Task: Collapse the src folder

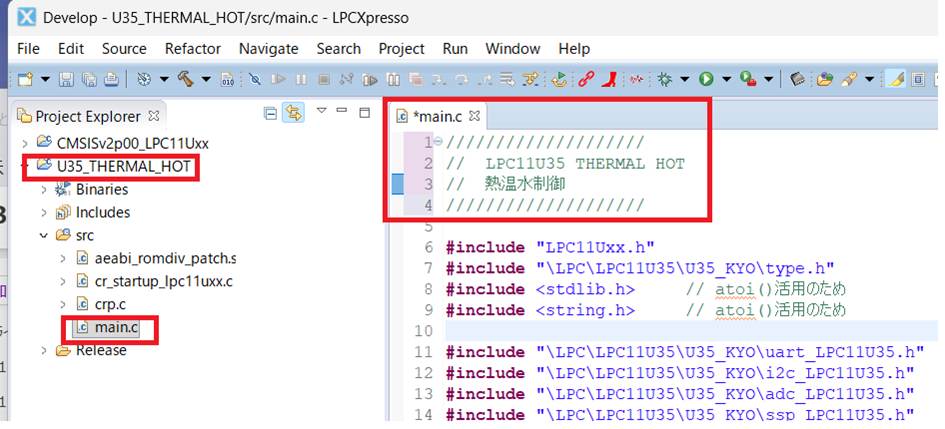Action: pos(43,235)
